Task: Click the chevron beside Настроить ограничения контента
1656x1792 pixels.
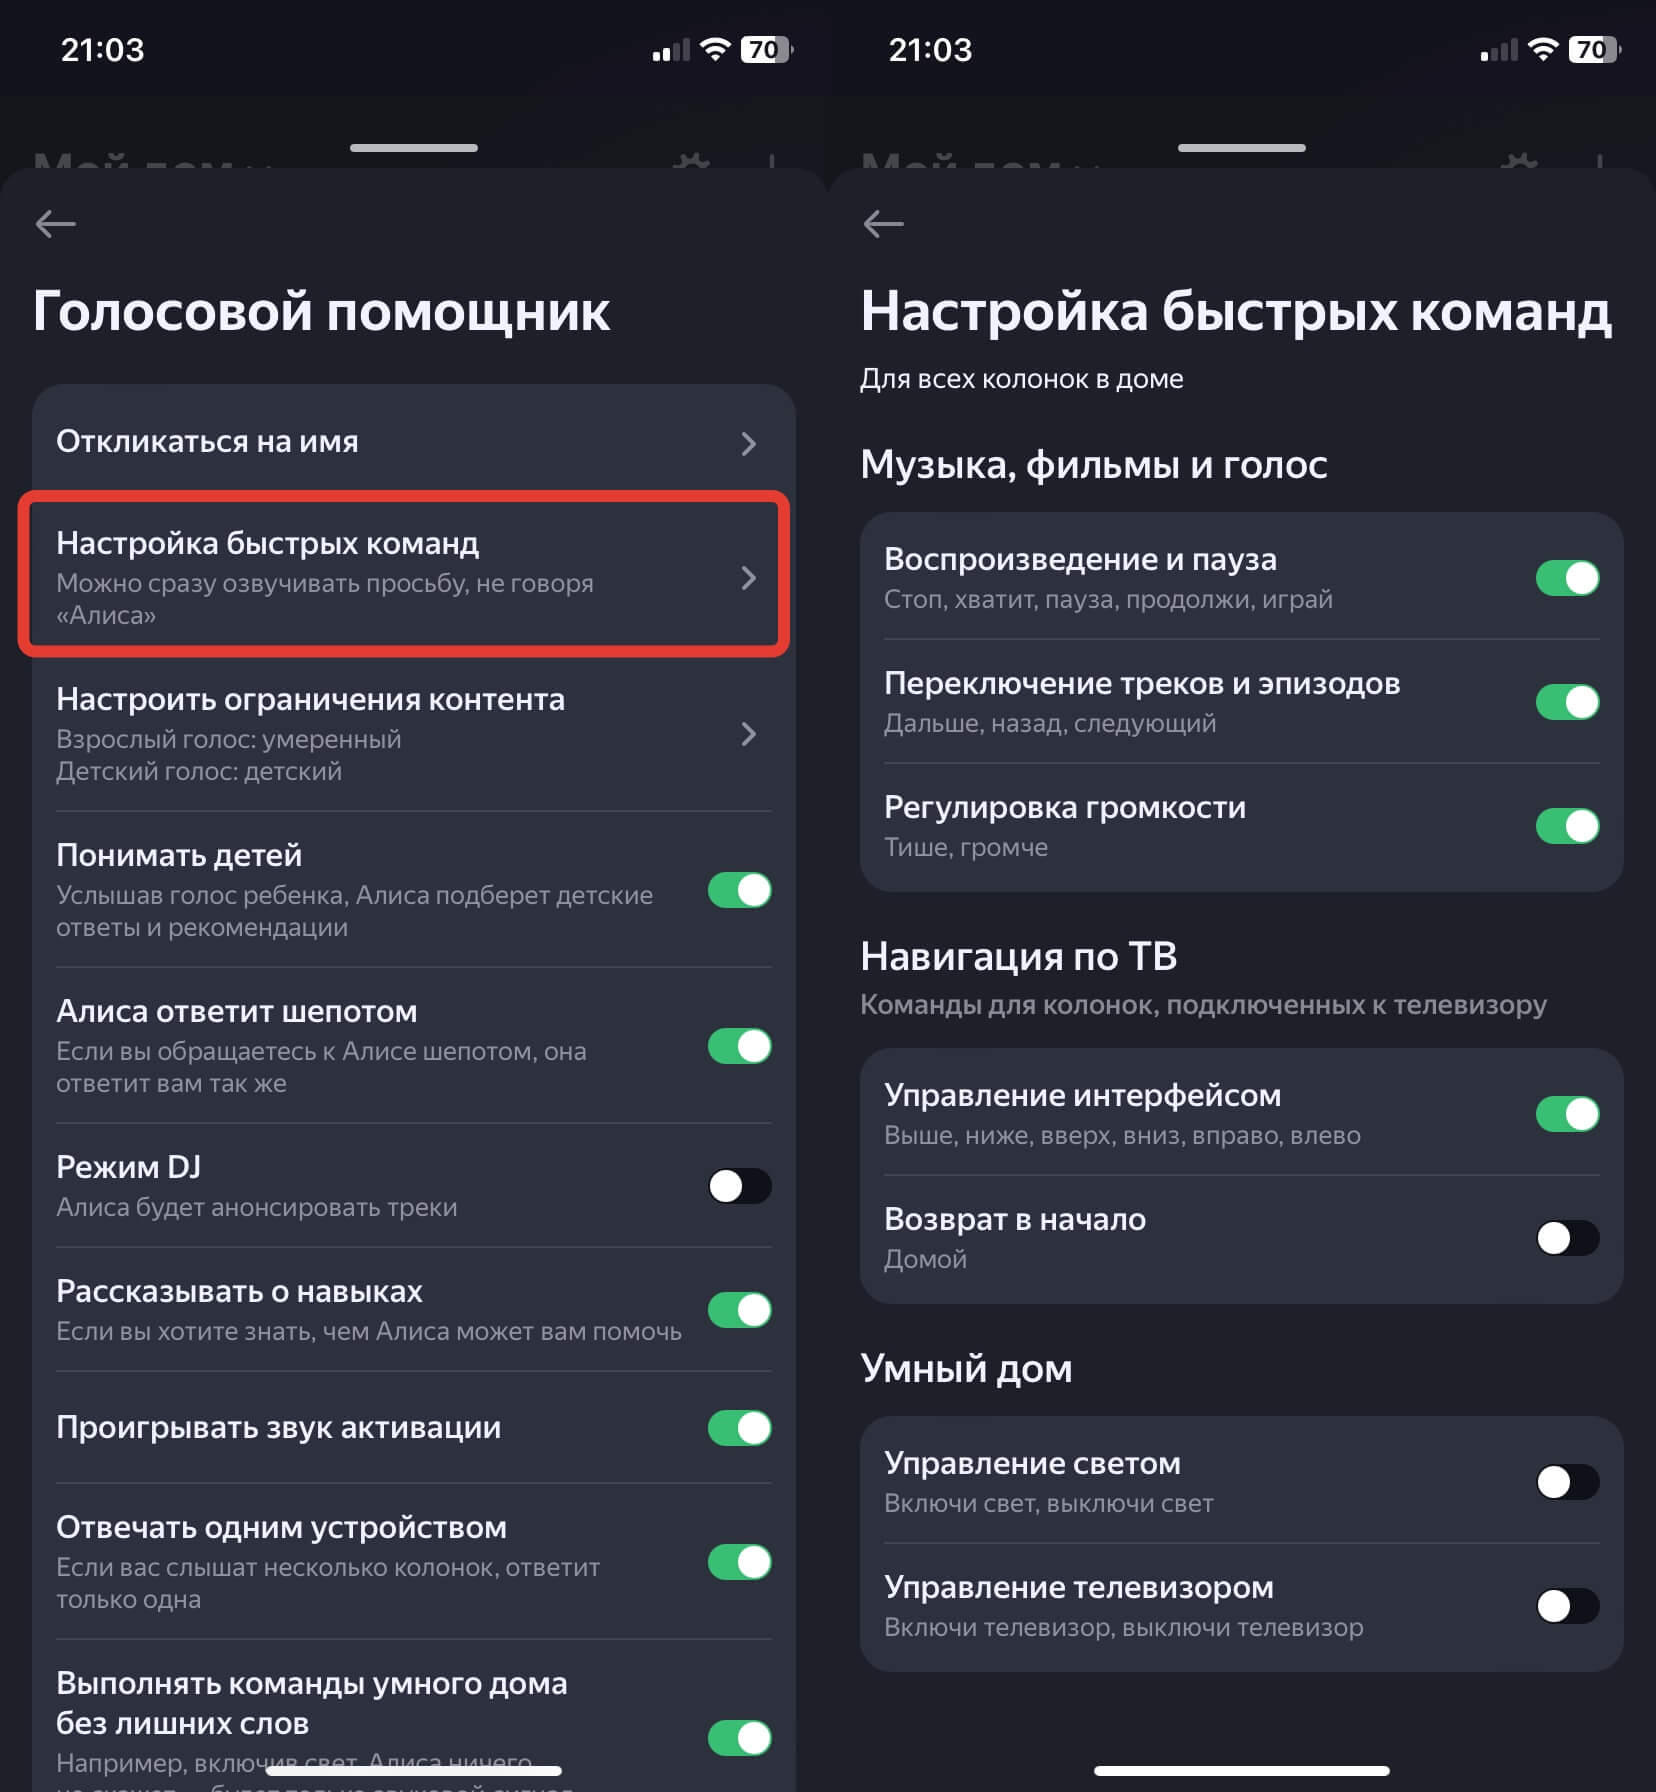Action: [748, 735]
